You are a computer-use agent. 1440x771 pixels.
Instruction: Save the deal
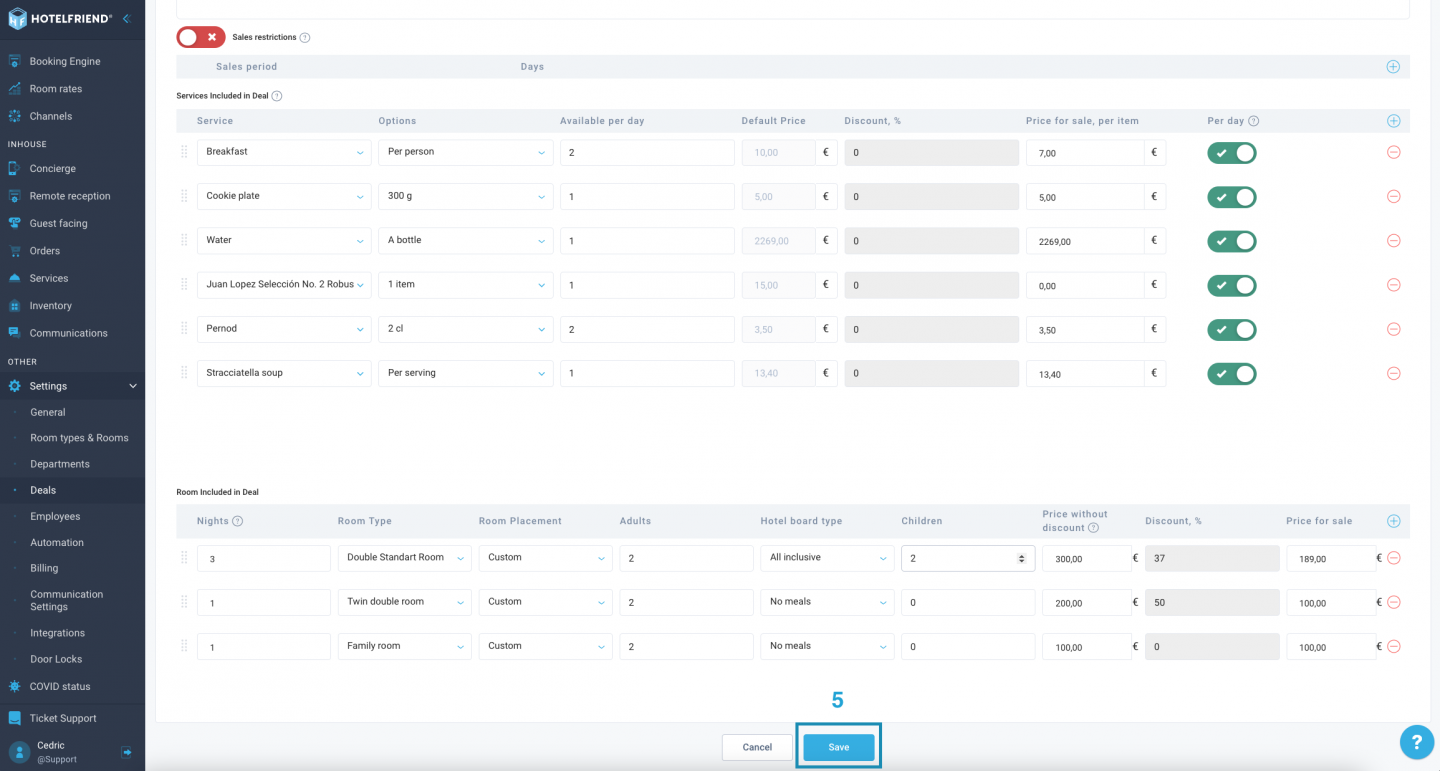point(839,747)
